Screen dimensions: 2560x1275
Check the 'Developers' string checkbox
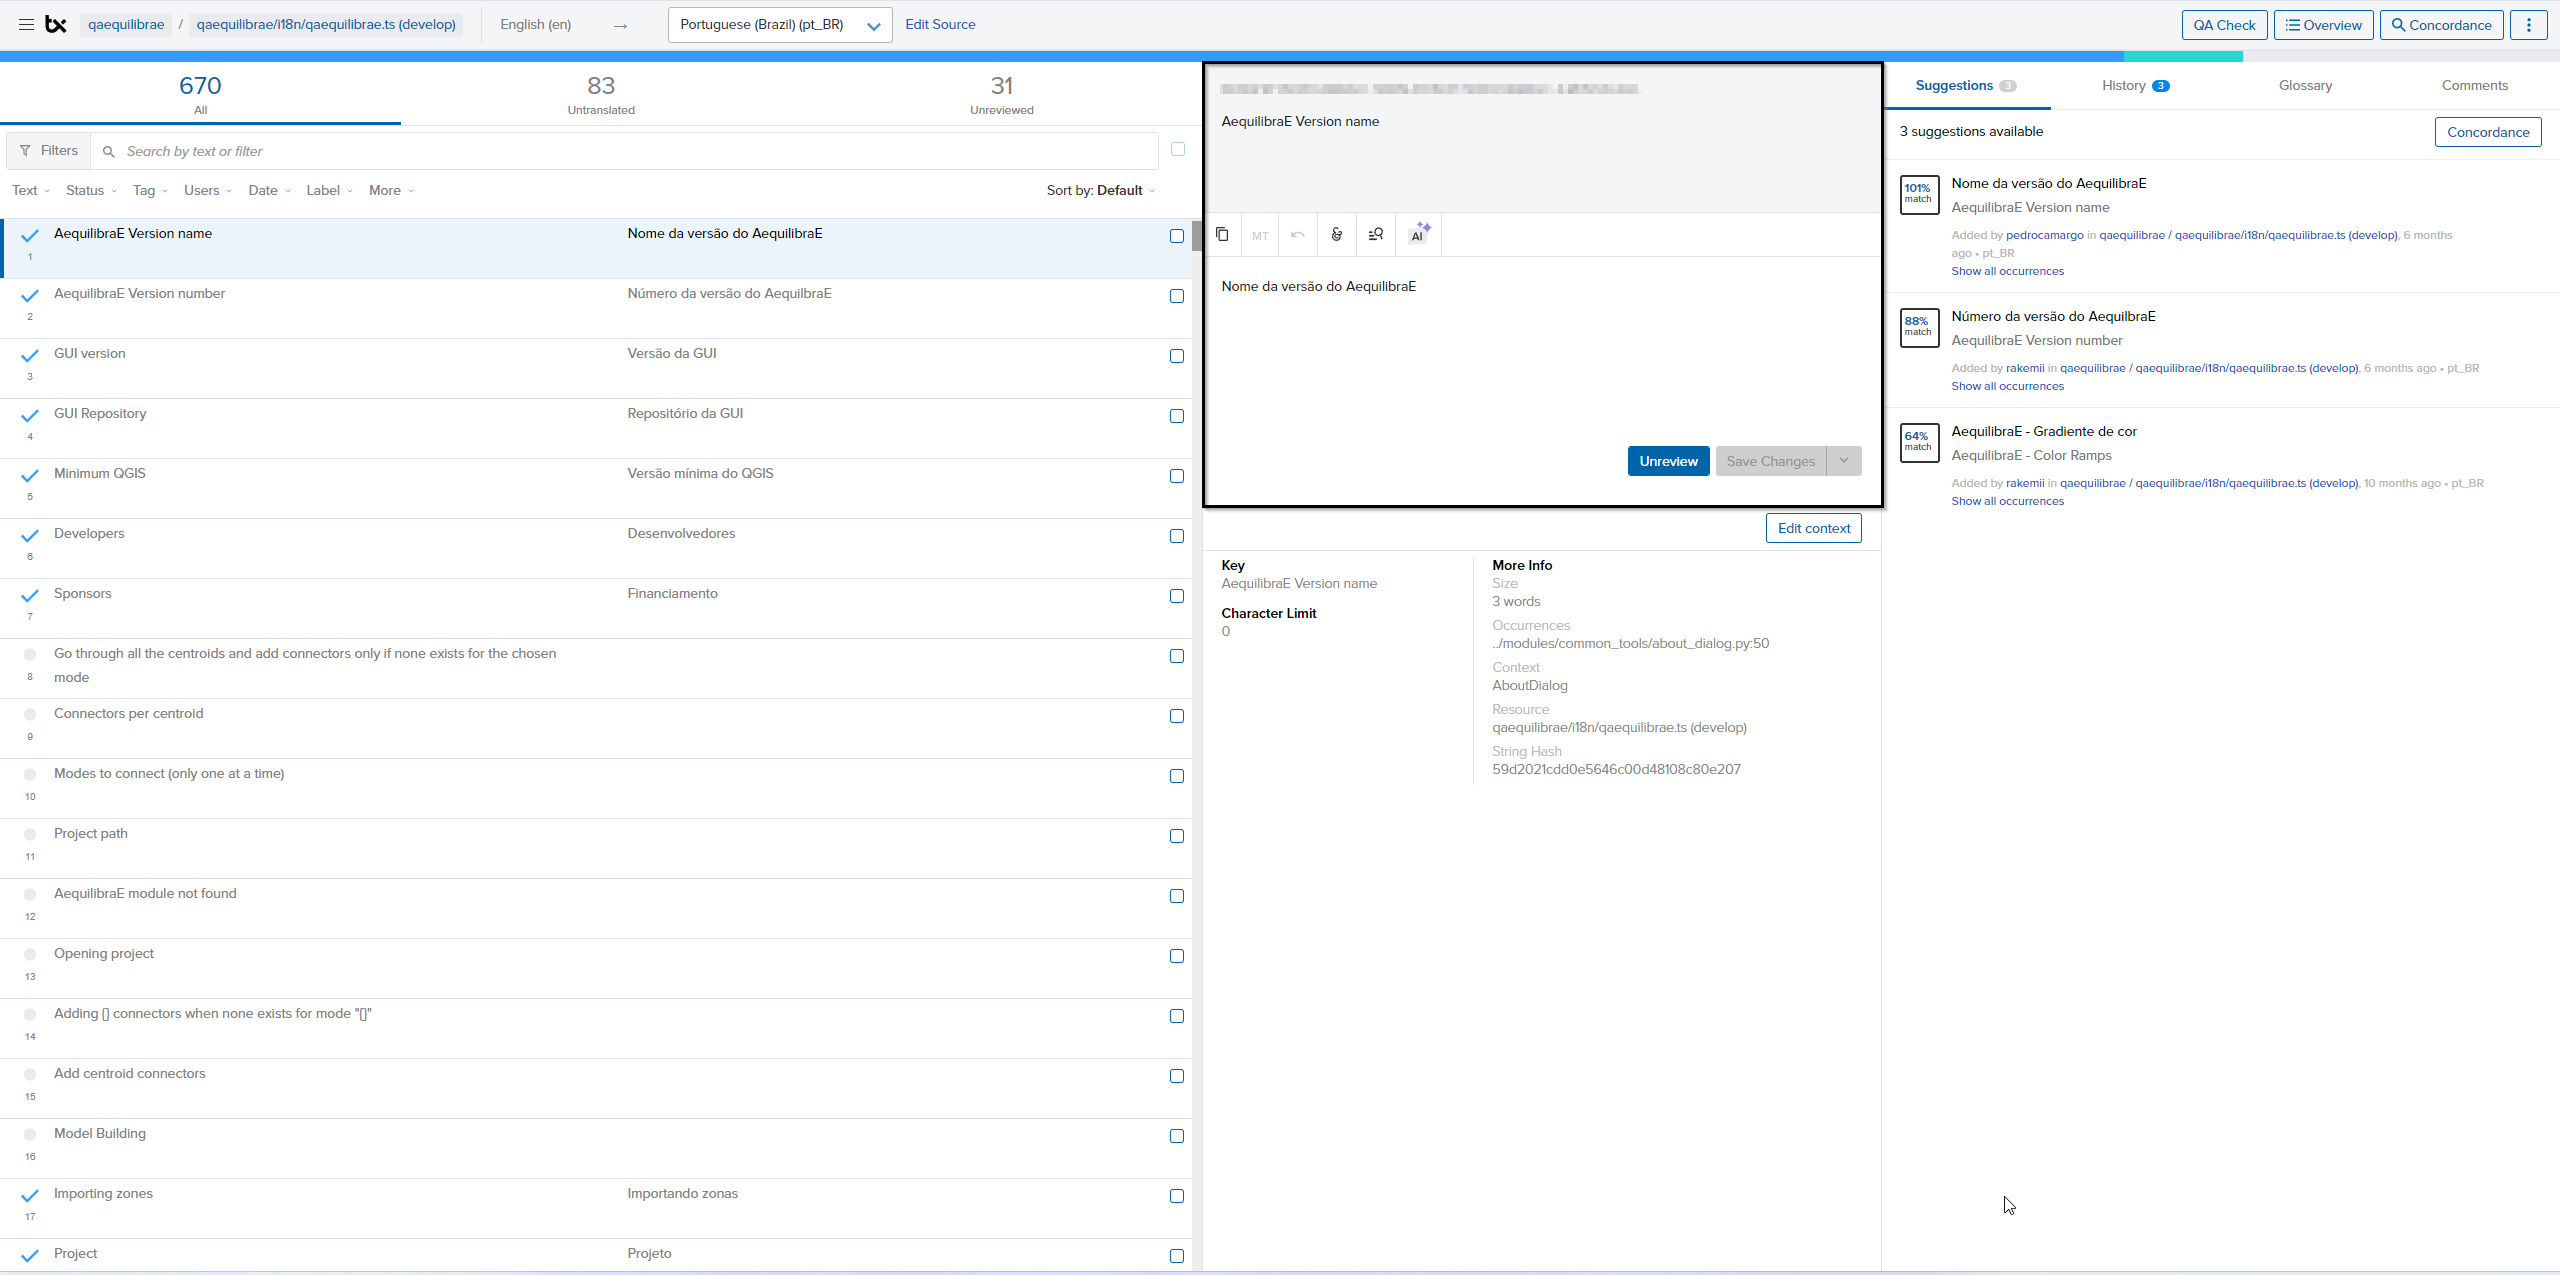1177,536
